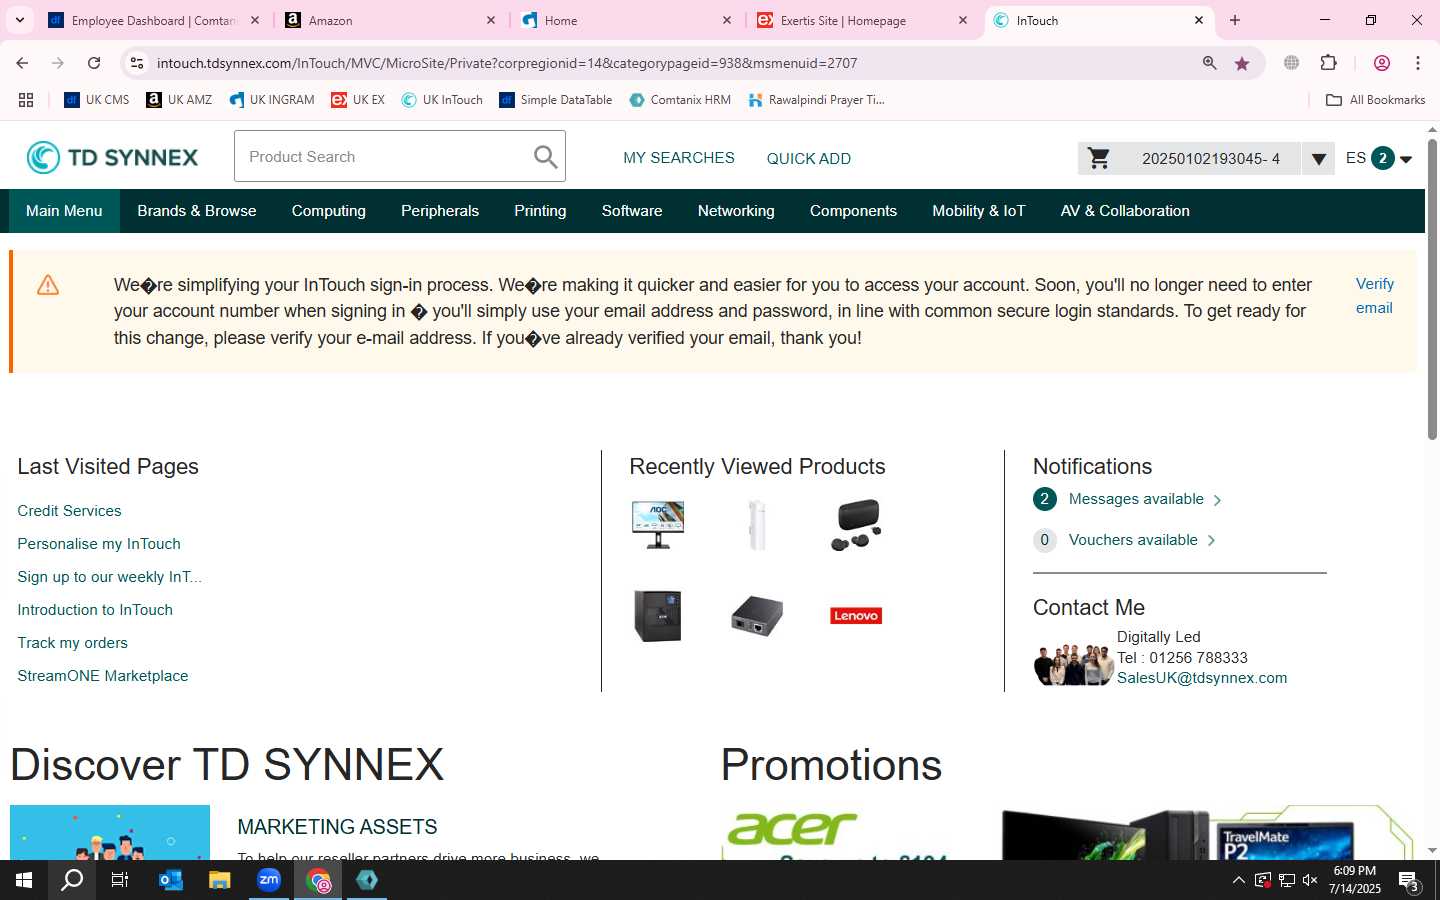Open the UK INGRAM bookmark
Screen dimensions: 1440x900
coord(272,100)
